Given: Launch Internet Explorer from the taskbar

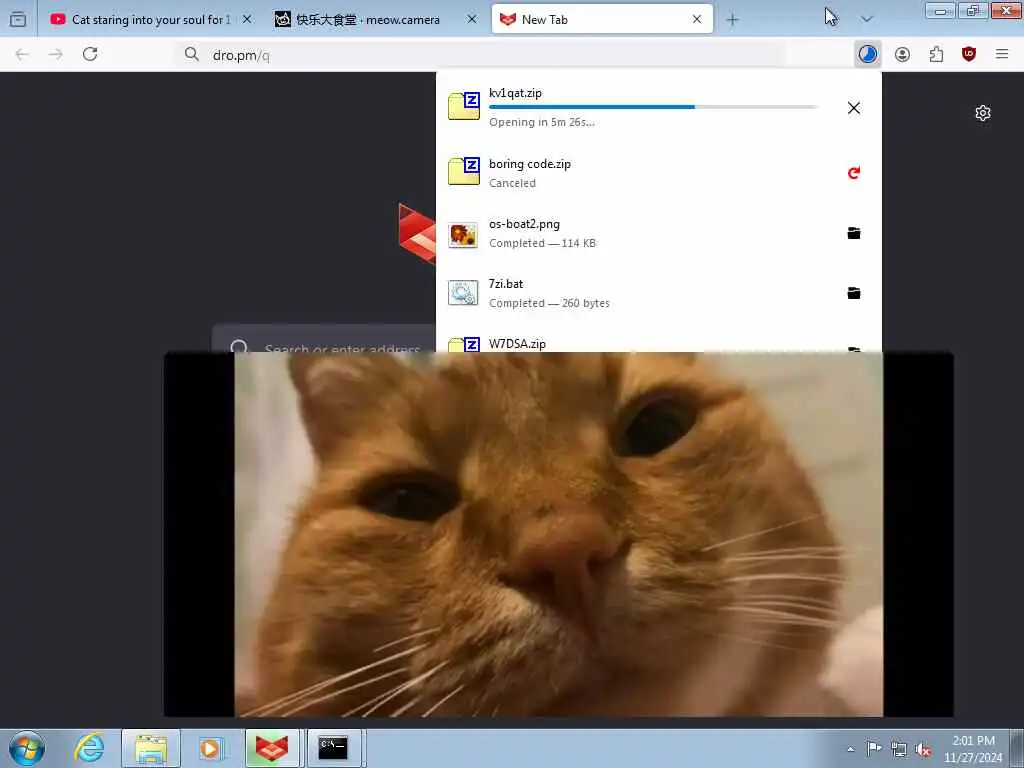Looking at the screenshot, I should 89,748.
